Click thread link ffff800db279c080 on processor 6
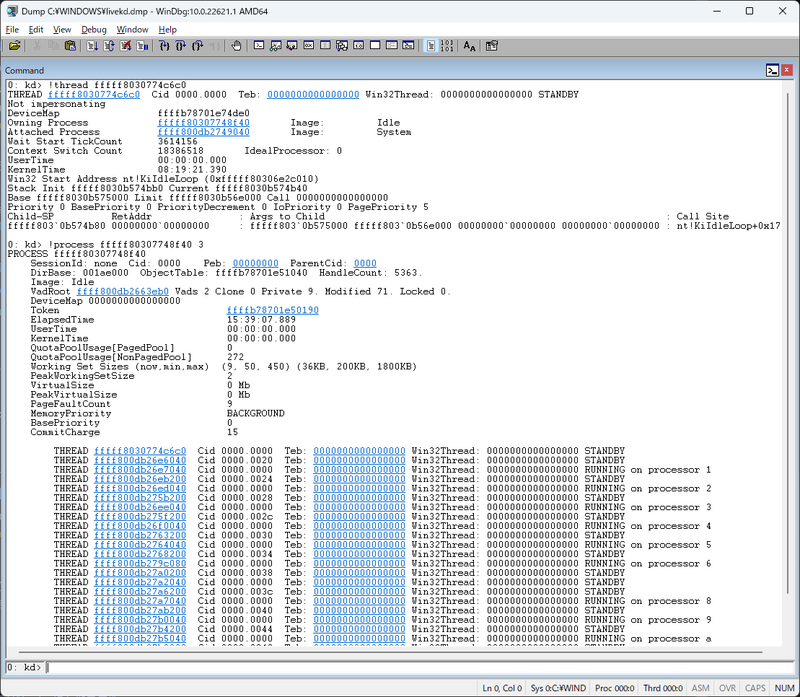 tap(140, 563)
